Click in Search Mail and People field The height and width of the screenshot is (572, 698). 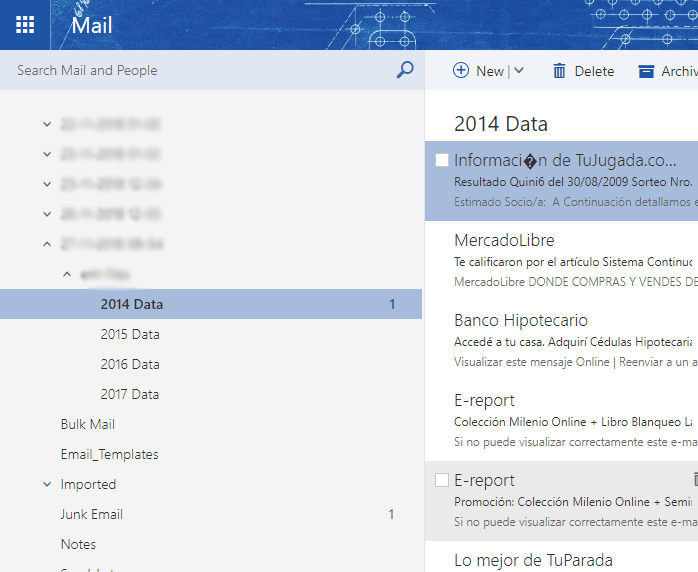click(x=212, y=70)
